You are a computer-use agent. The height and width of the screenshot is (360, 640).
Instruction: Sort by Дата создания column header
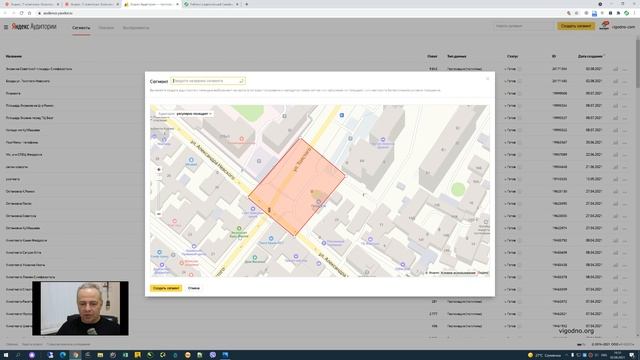pyautogui.click(x=591, y=56)
